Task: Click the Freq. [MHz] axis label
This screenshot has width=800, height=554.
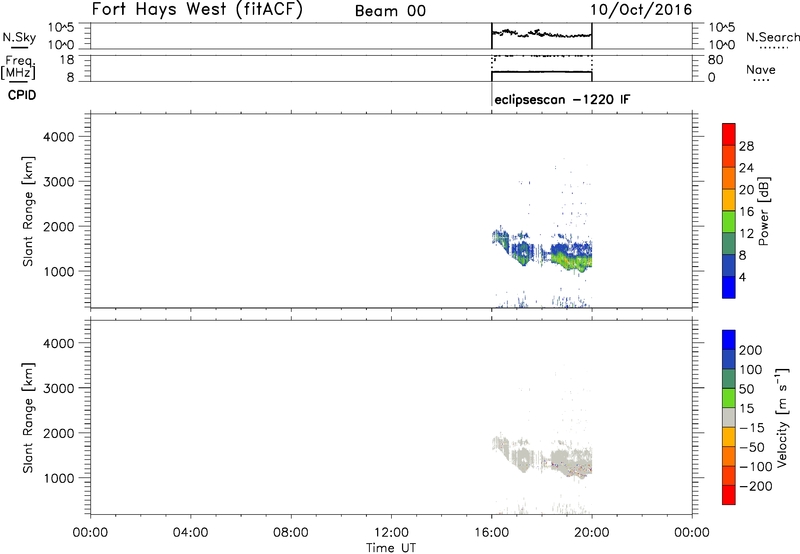Action: pyautogui.click(x=18, y=68)
